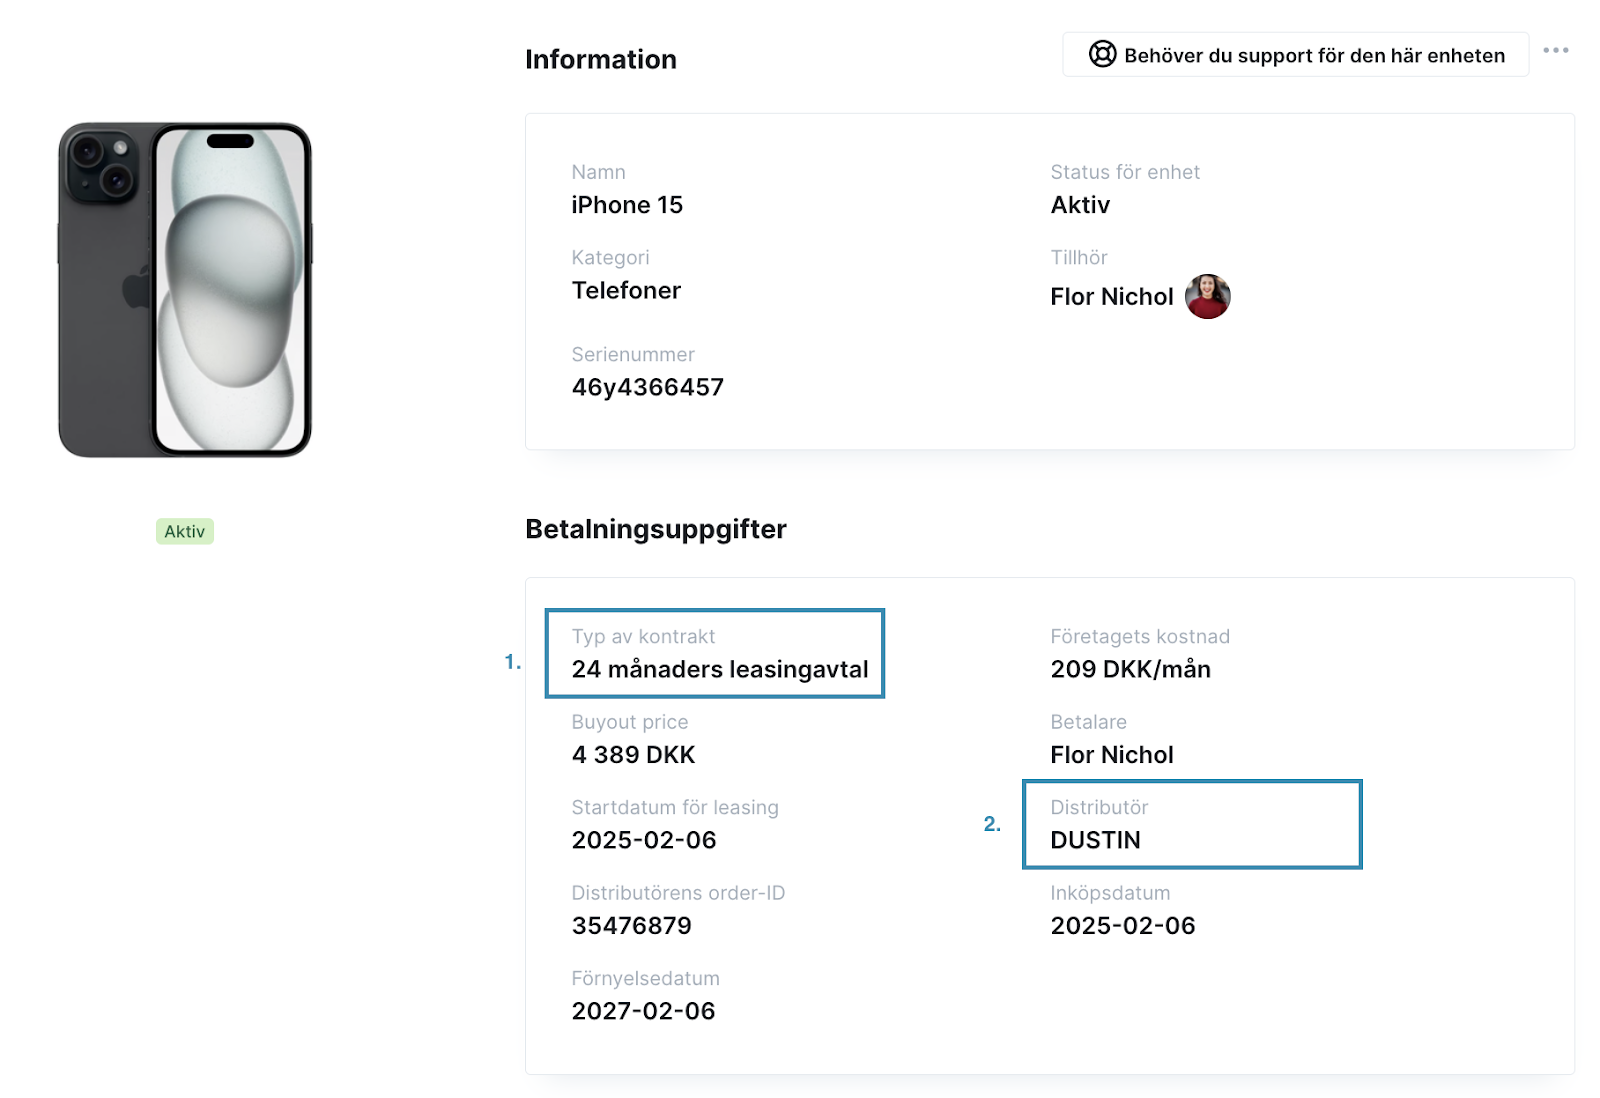1600x1098 pixels.
Task: Click the renewal date 2027-02-06
Action: click(643, 1011)
